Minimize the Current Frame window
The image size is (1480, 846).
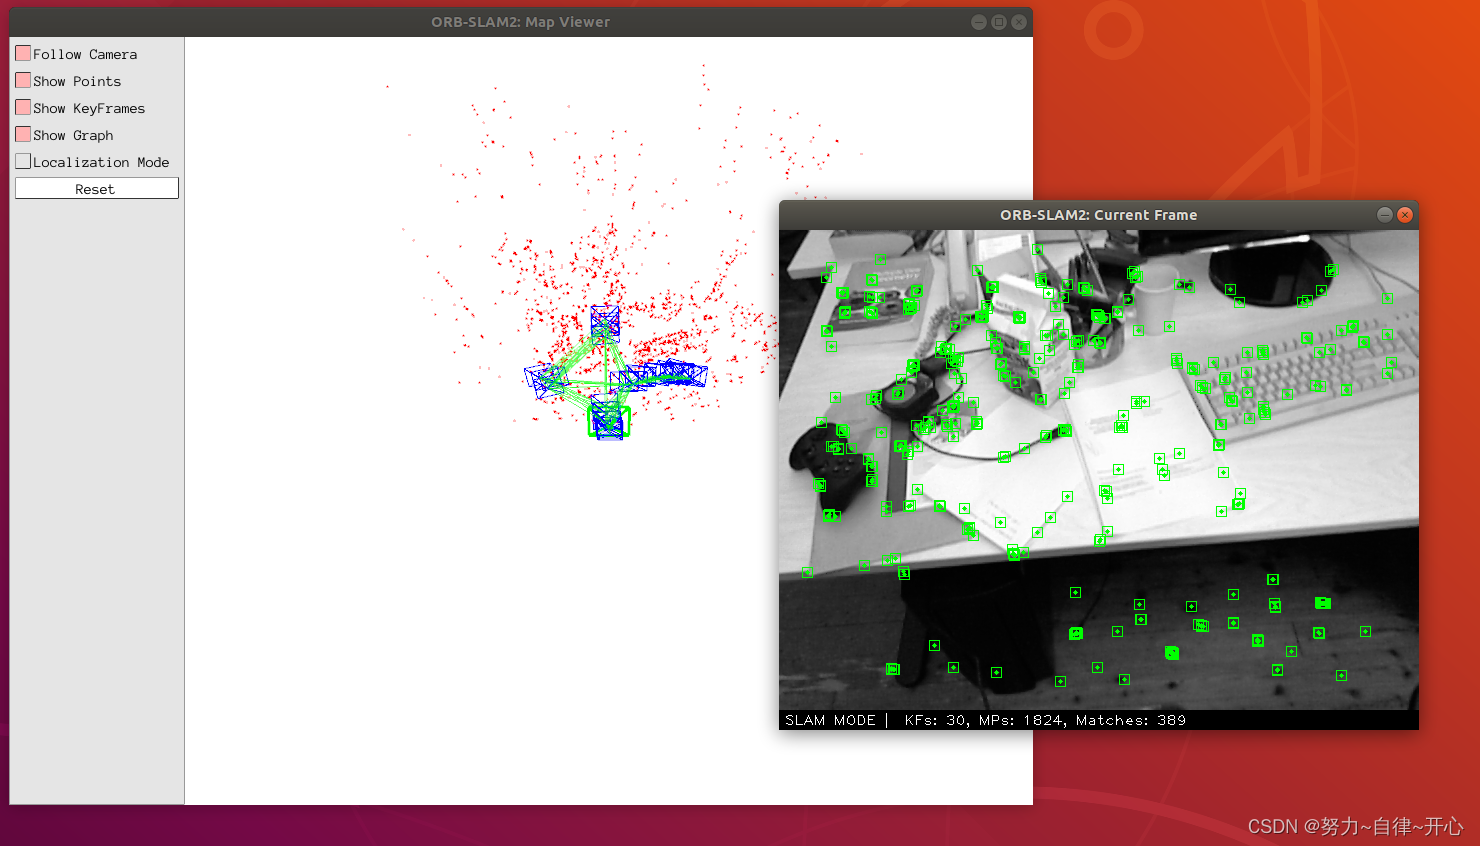pos(1385,215)
